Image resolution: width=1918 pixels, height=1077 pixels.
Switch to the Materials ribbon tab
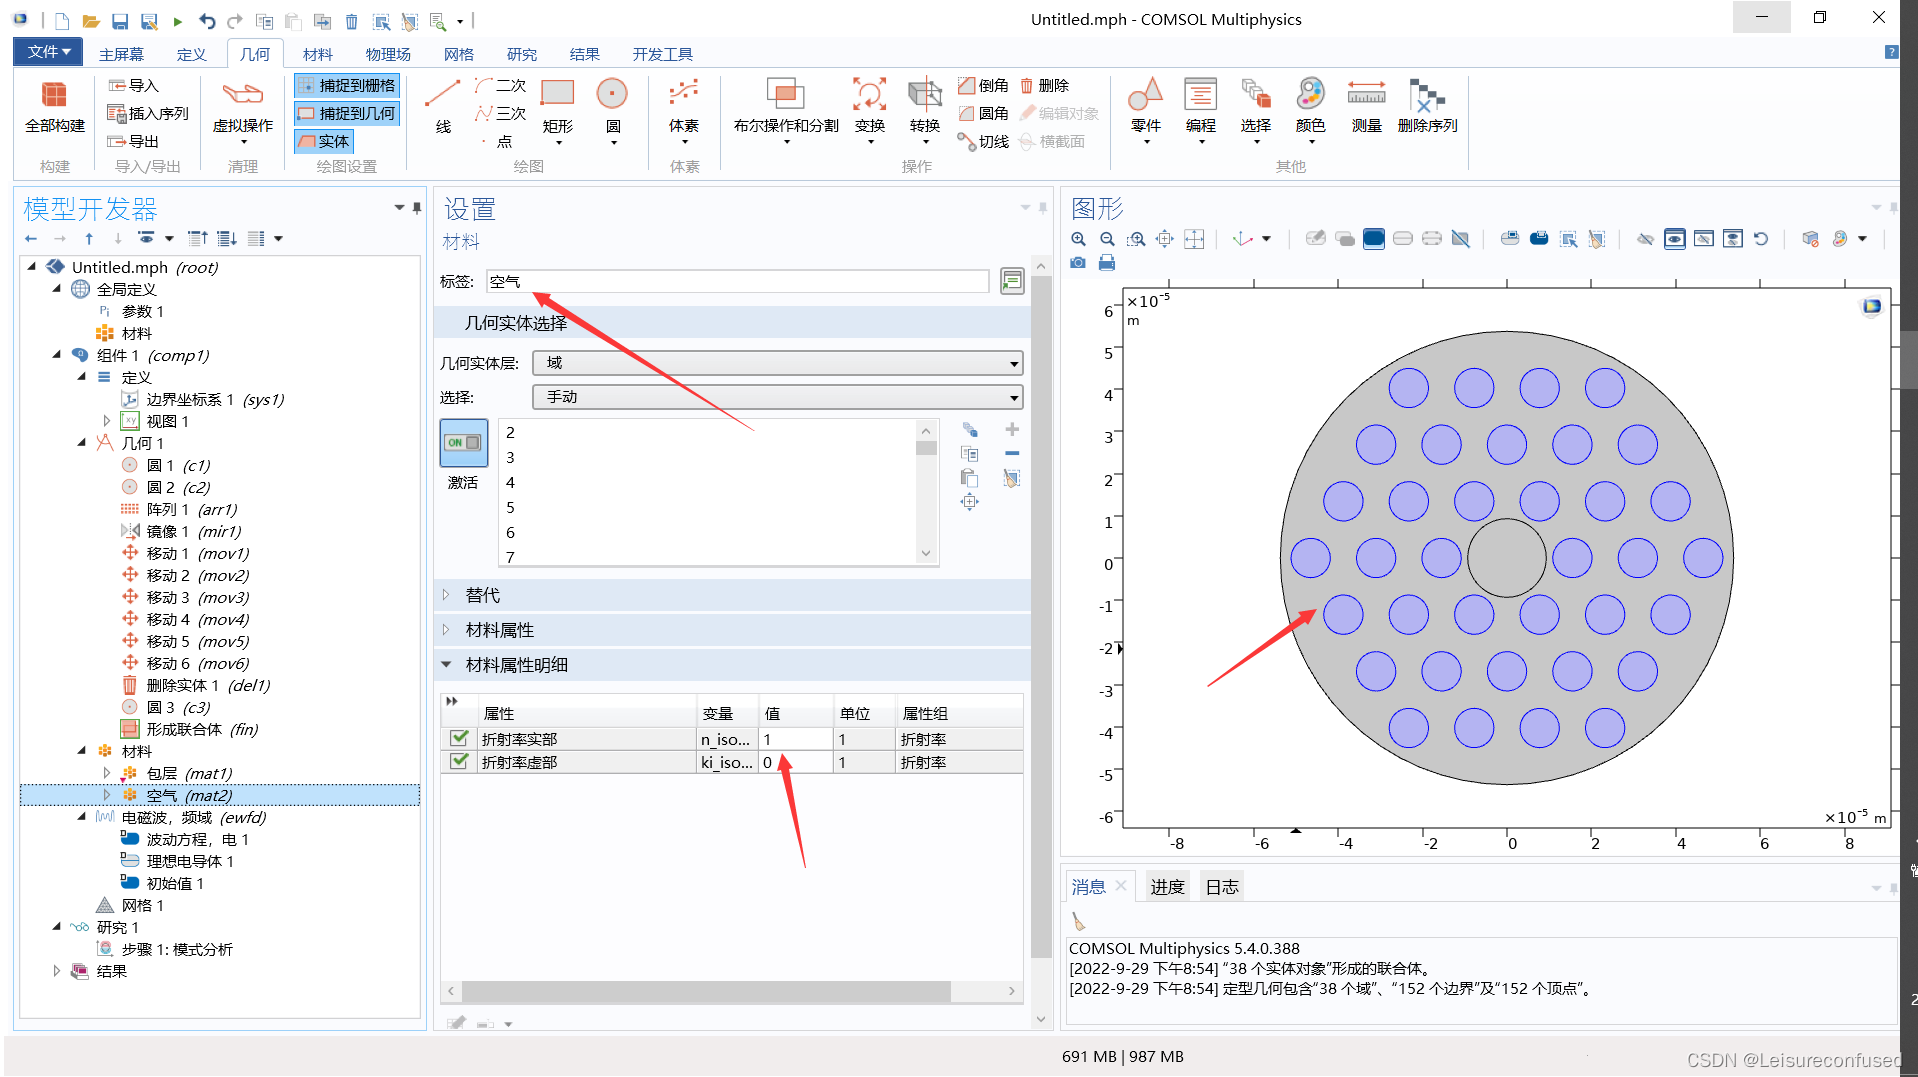pos(317,54)
